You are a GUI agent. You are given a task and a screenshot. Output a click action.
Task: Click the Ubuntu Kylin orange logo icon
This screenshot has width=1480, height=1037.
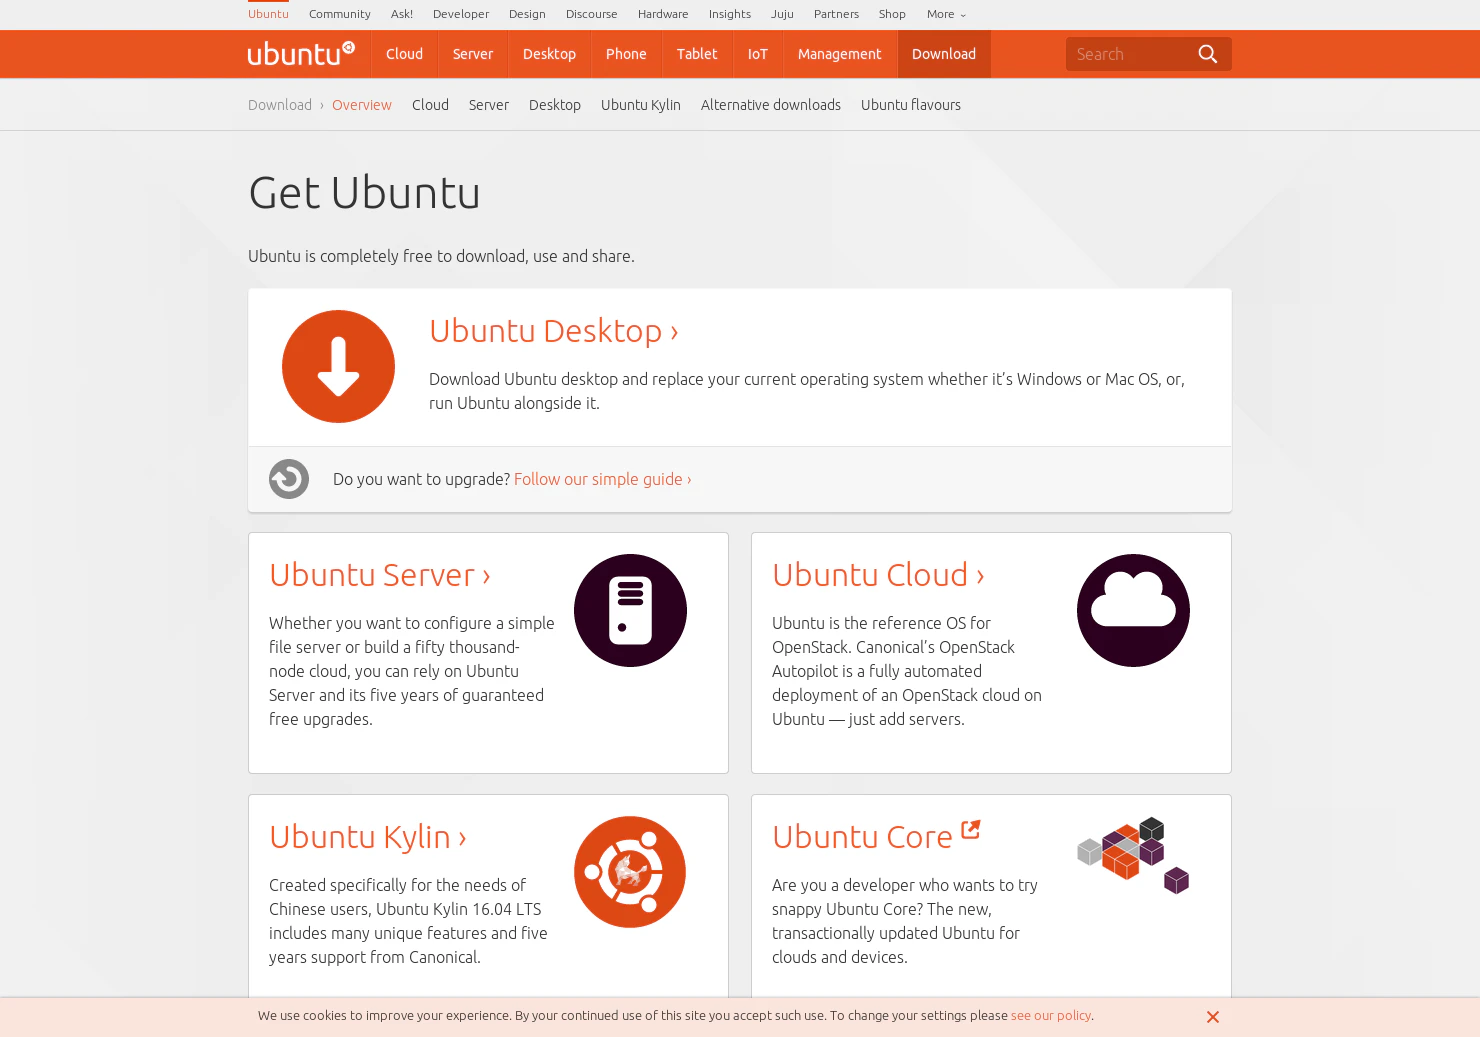tap(630, 872)
